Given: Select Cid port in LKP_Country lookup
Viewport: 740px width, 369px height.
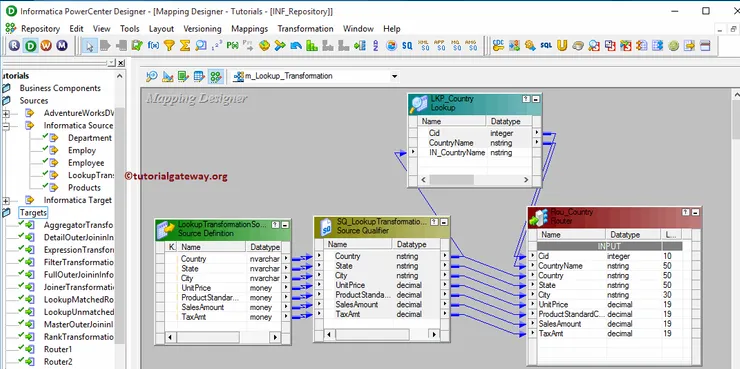Looking at the screenshot, I should (434, 133).
